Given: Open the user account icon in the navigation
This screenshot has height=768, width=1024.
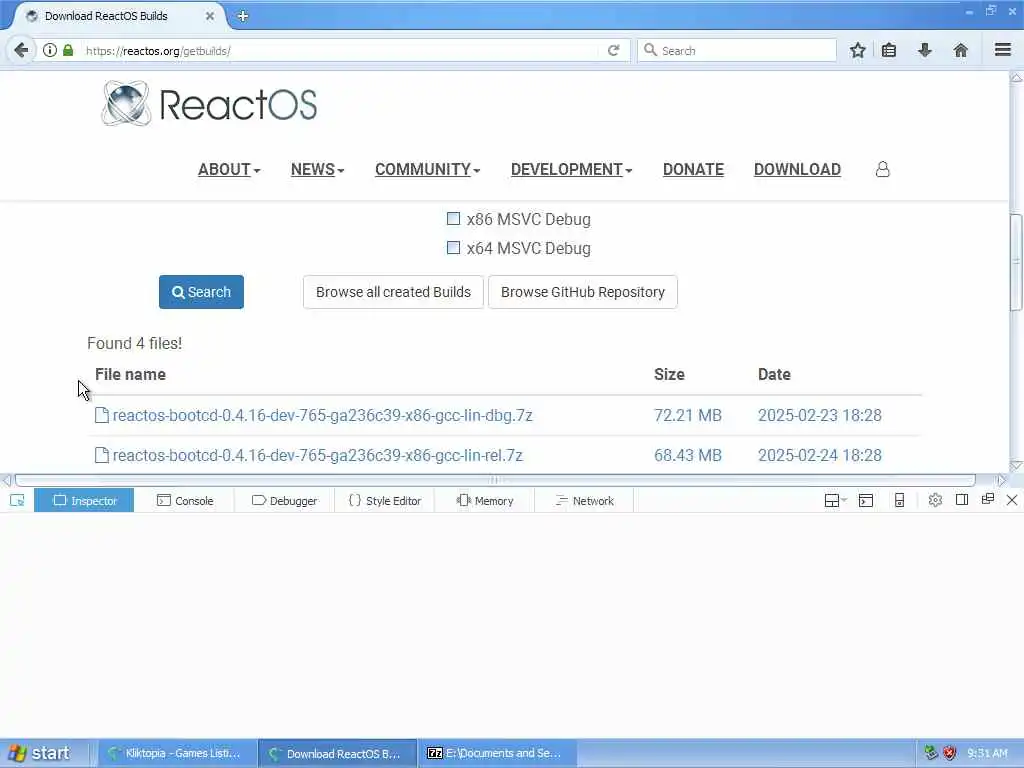Looking at the screenshot, I should pos(882,169).
